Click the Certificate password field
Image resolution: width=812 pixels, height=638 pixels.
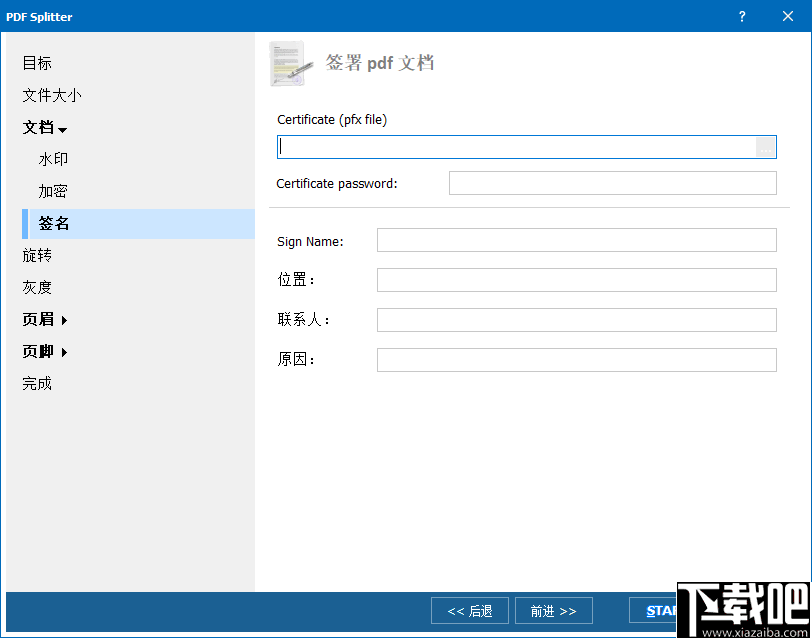[611, 183]
